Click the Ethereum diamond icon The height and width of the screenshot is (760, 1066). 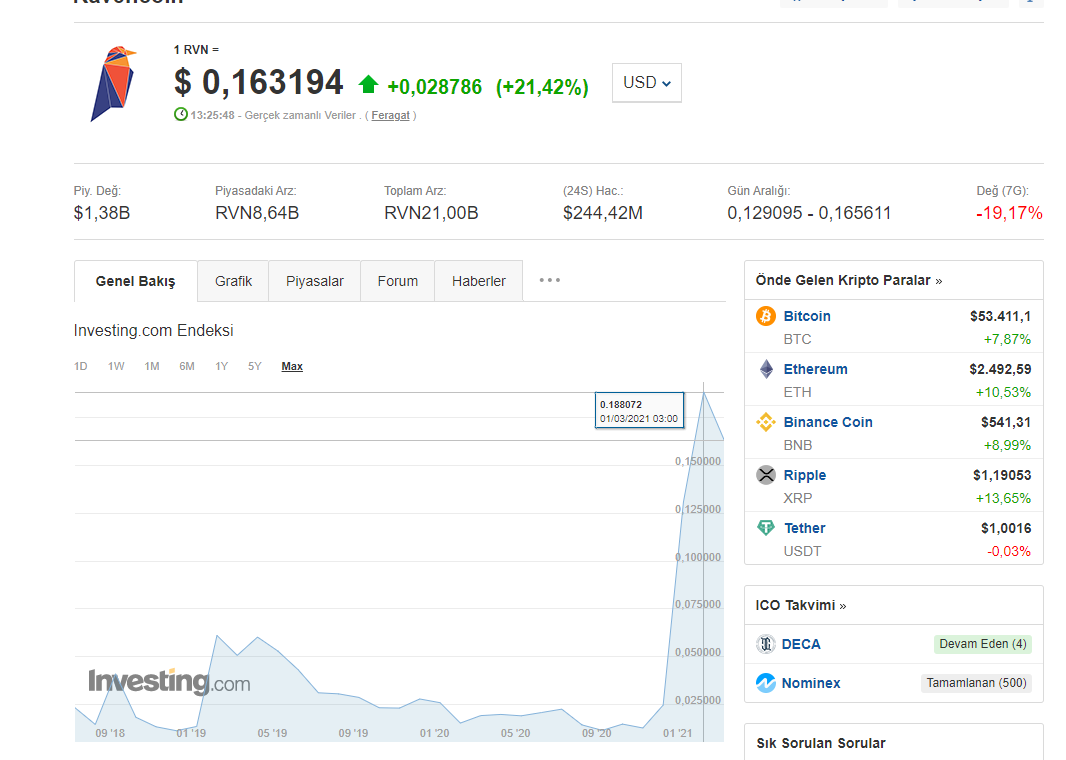point(766,369)
